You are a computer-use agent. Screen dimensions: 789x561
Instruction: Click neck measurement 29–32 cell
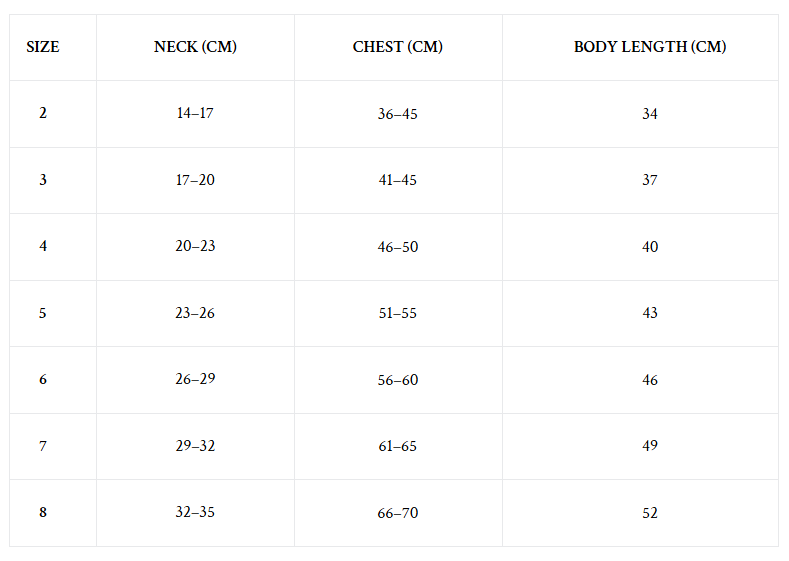tap(195, 446)
